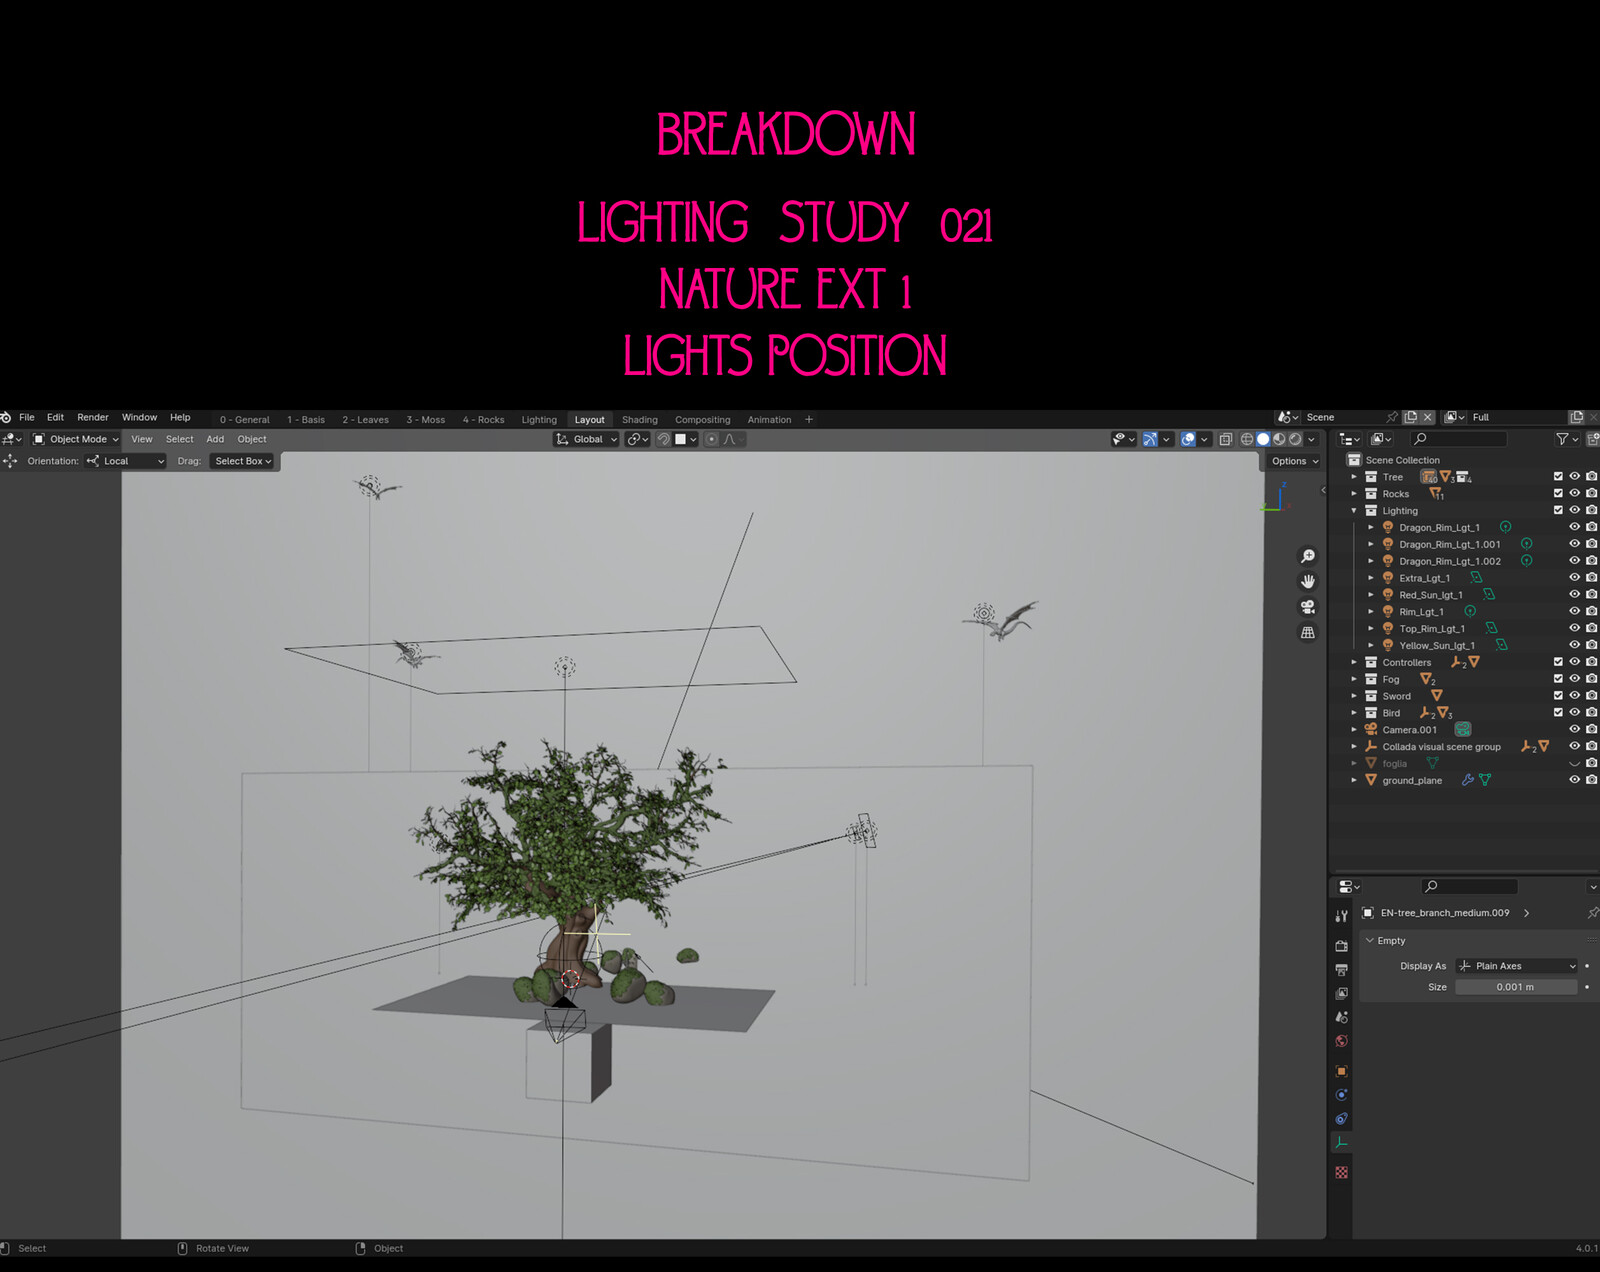Toggle camera view with the camera gizmo
Screen dimensions: 1600x1272
(1307, 607)
